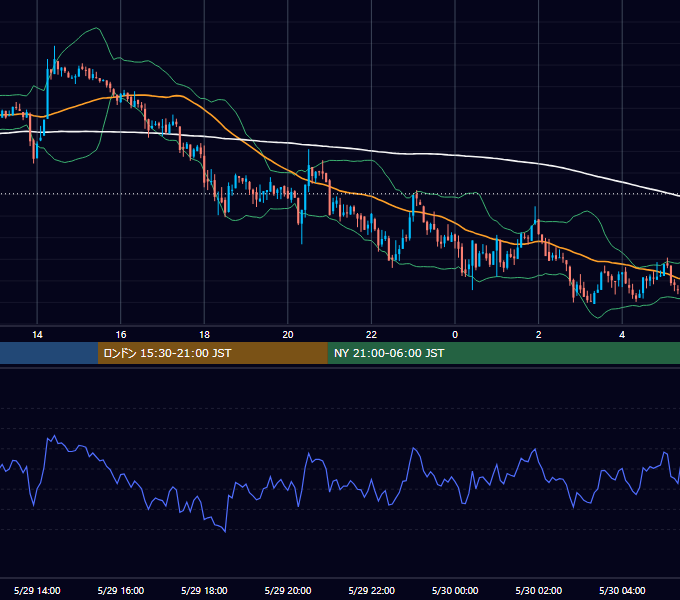
Task: Click the 5/30 04:00 time label
Action: pyautogui.click(x=622, y=590)
